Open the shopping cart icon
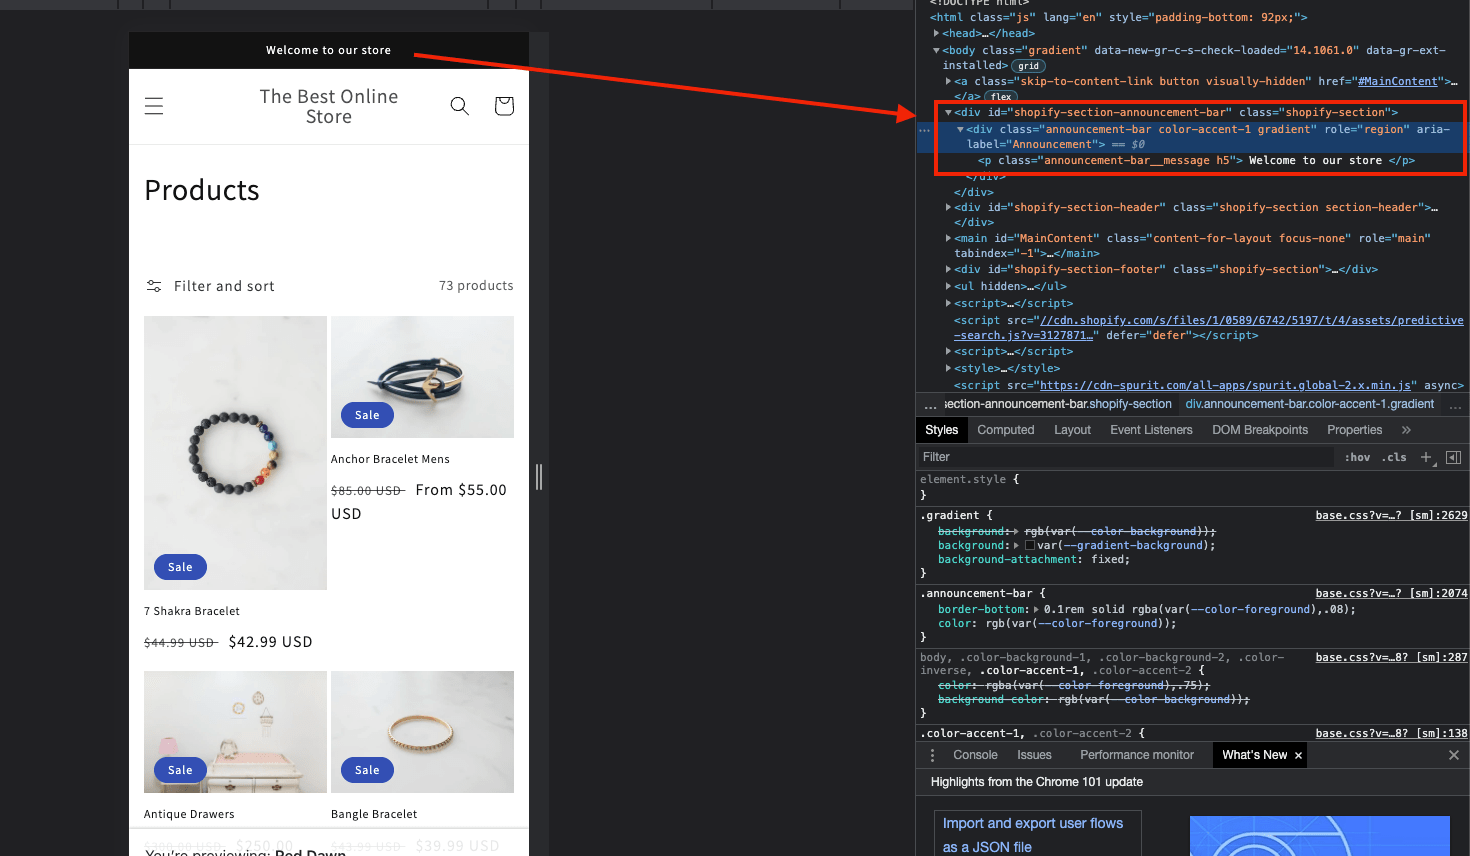The image size is (1470, 856). click(503, 105)
